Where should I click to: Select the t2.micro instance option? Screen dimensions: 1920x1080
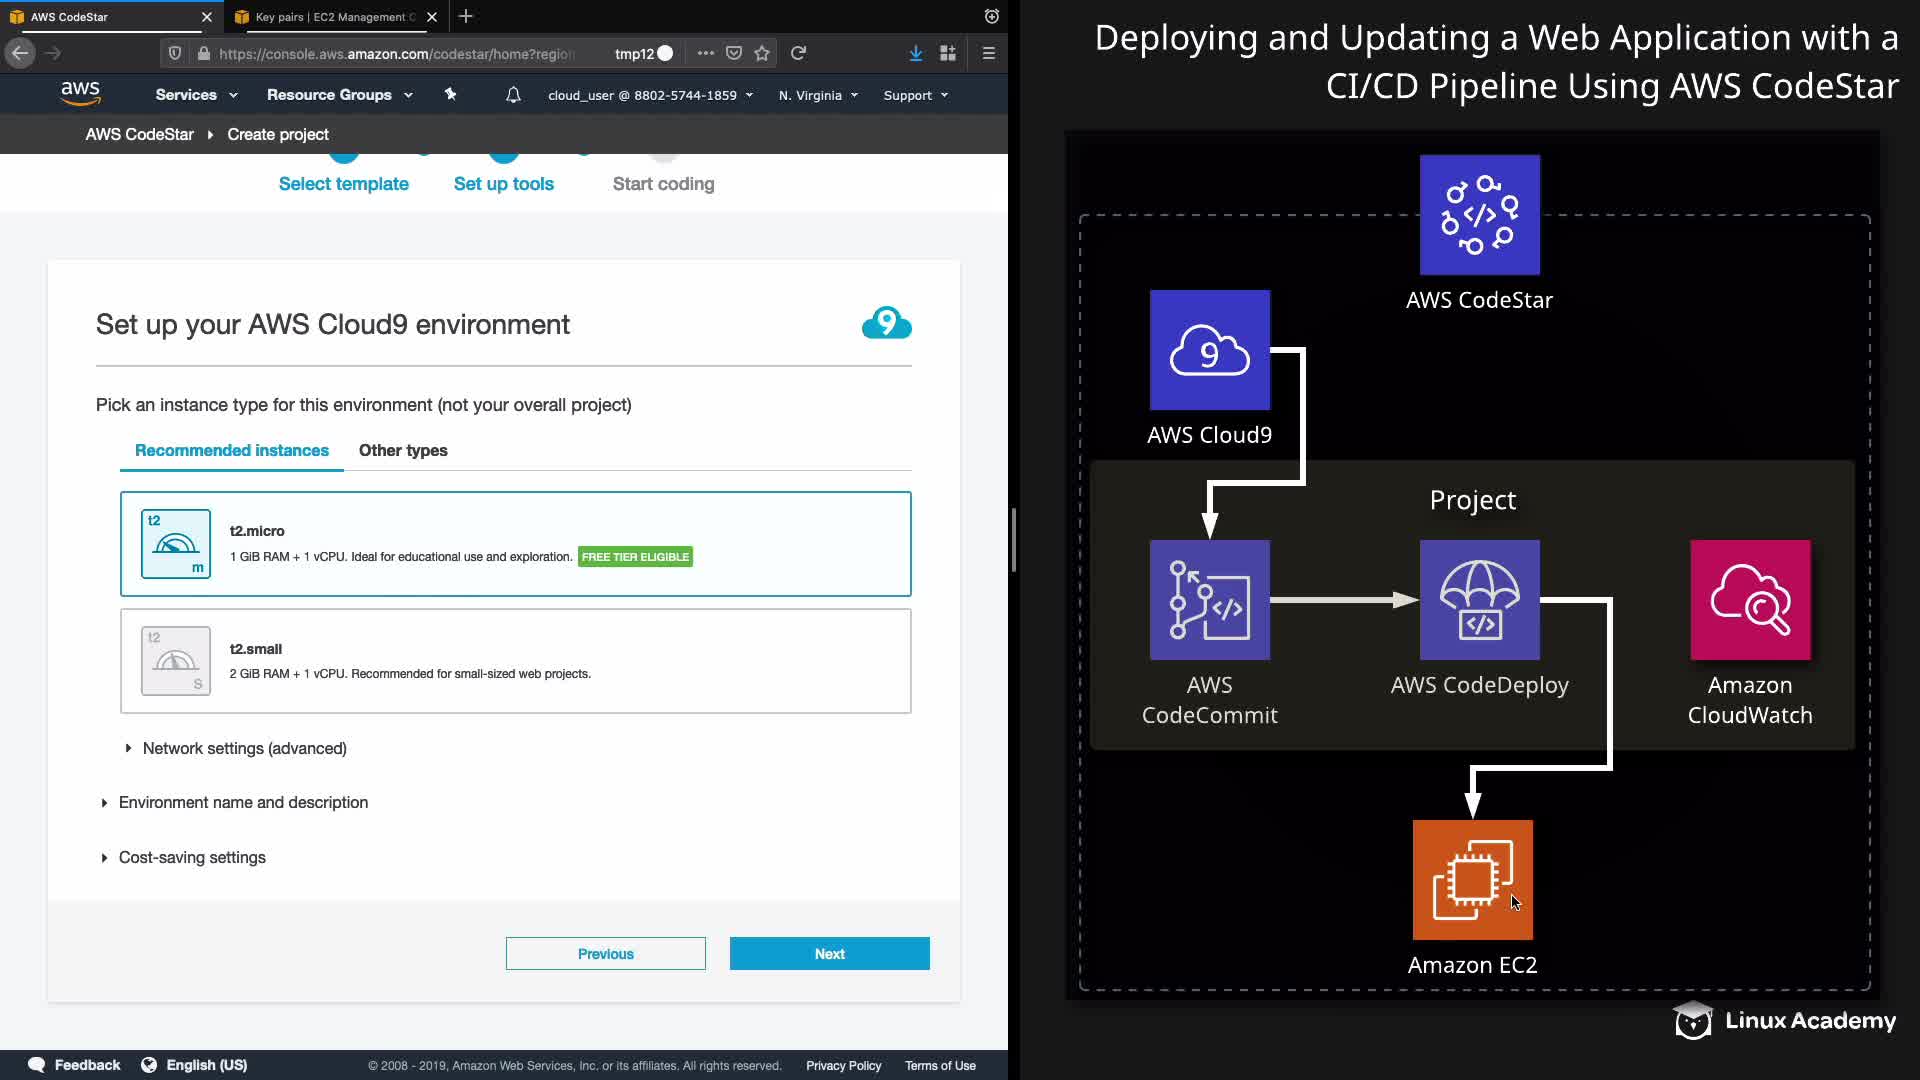click(515, 543)
